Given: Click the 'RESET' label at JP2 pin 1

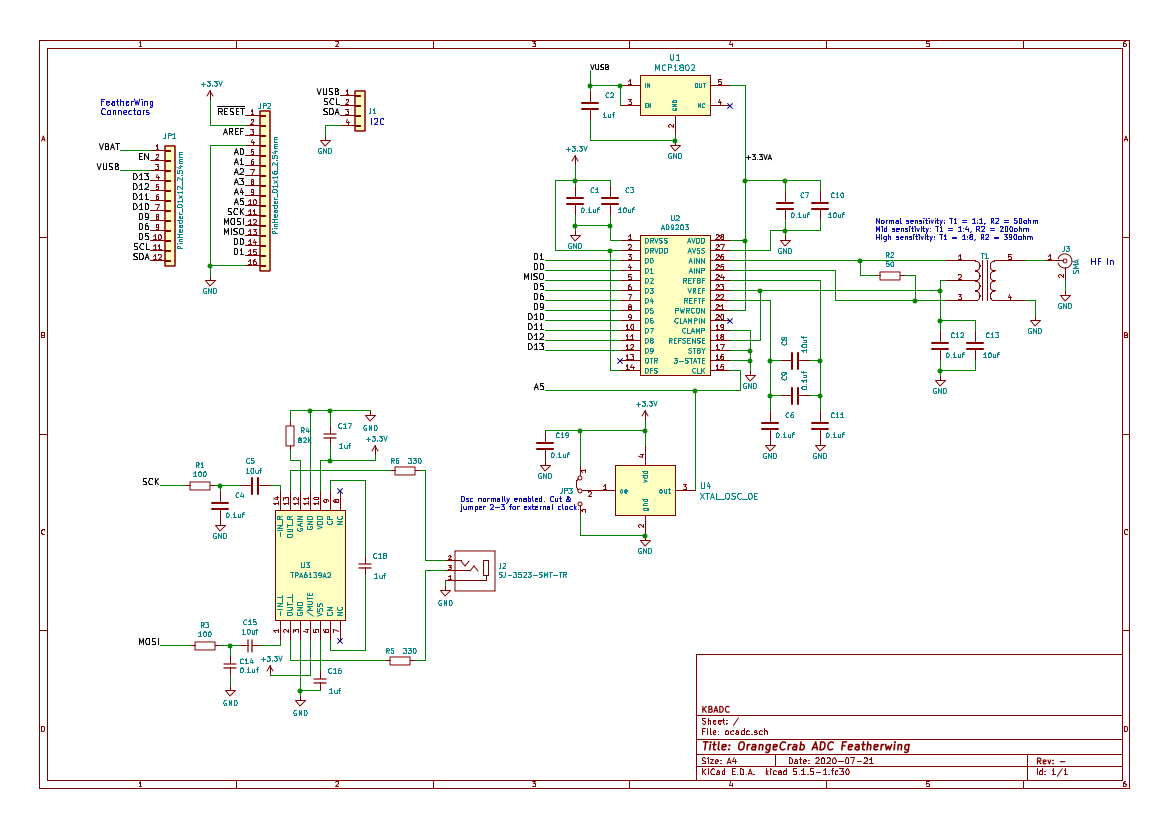Looking at the screenshot, I should point(231,112).
